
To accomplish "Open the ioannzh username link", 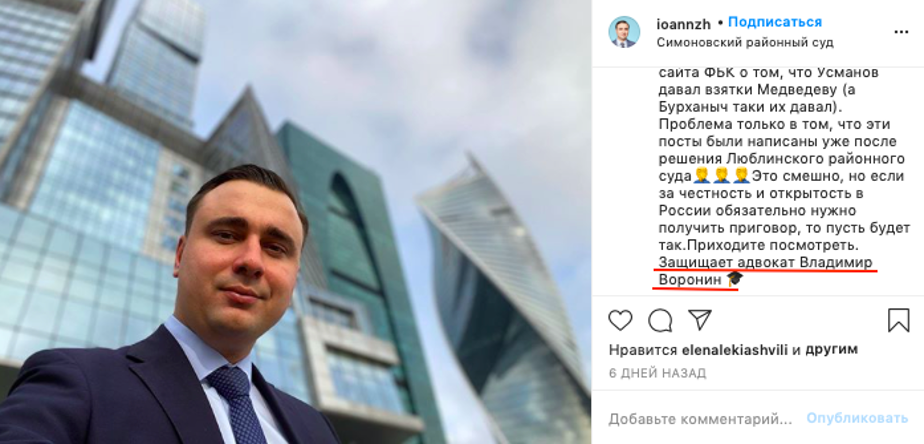I will pos(684,24).
